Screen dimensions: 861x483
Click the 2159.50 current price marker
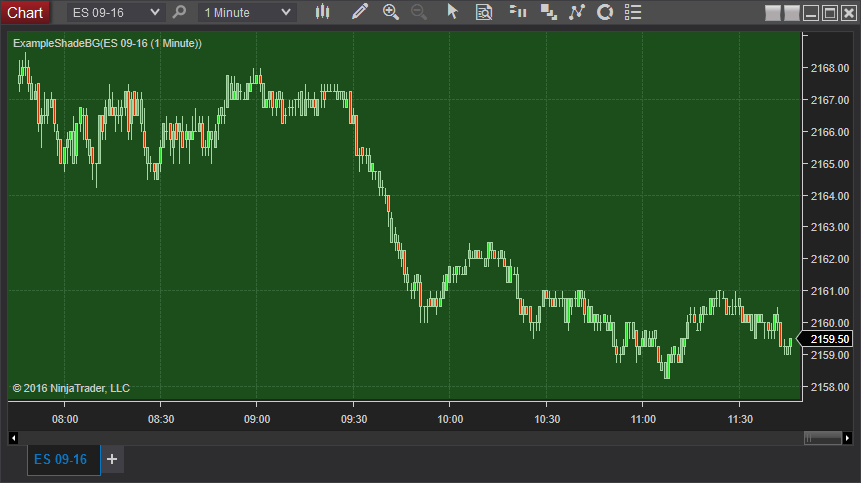[826, 339]
